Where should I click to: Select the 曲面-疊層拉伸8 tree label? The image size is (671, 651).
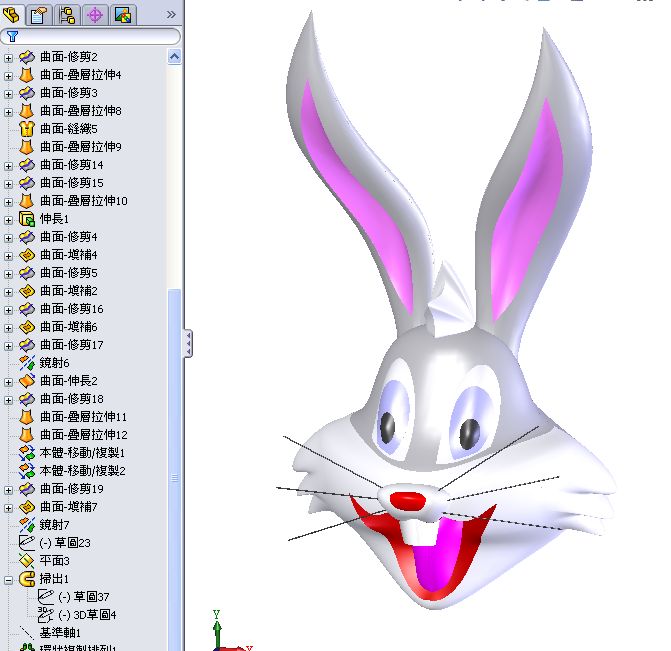pos(80,111)
